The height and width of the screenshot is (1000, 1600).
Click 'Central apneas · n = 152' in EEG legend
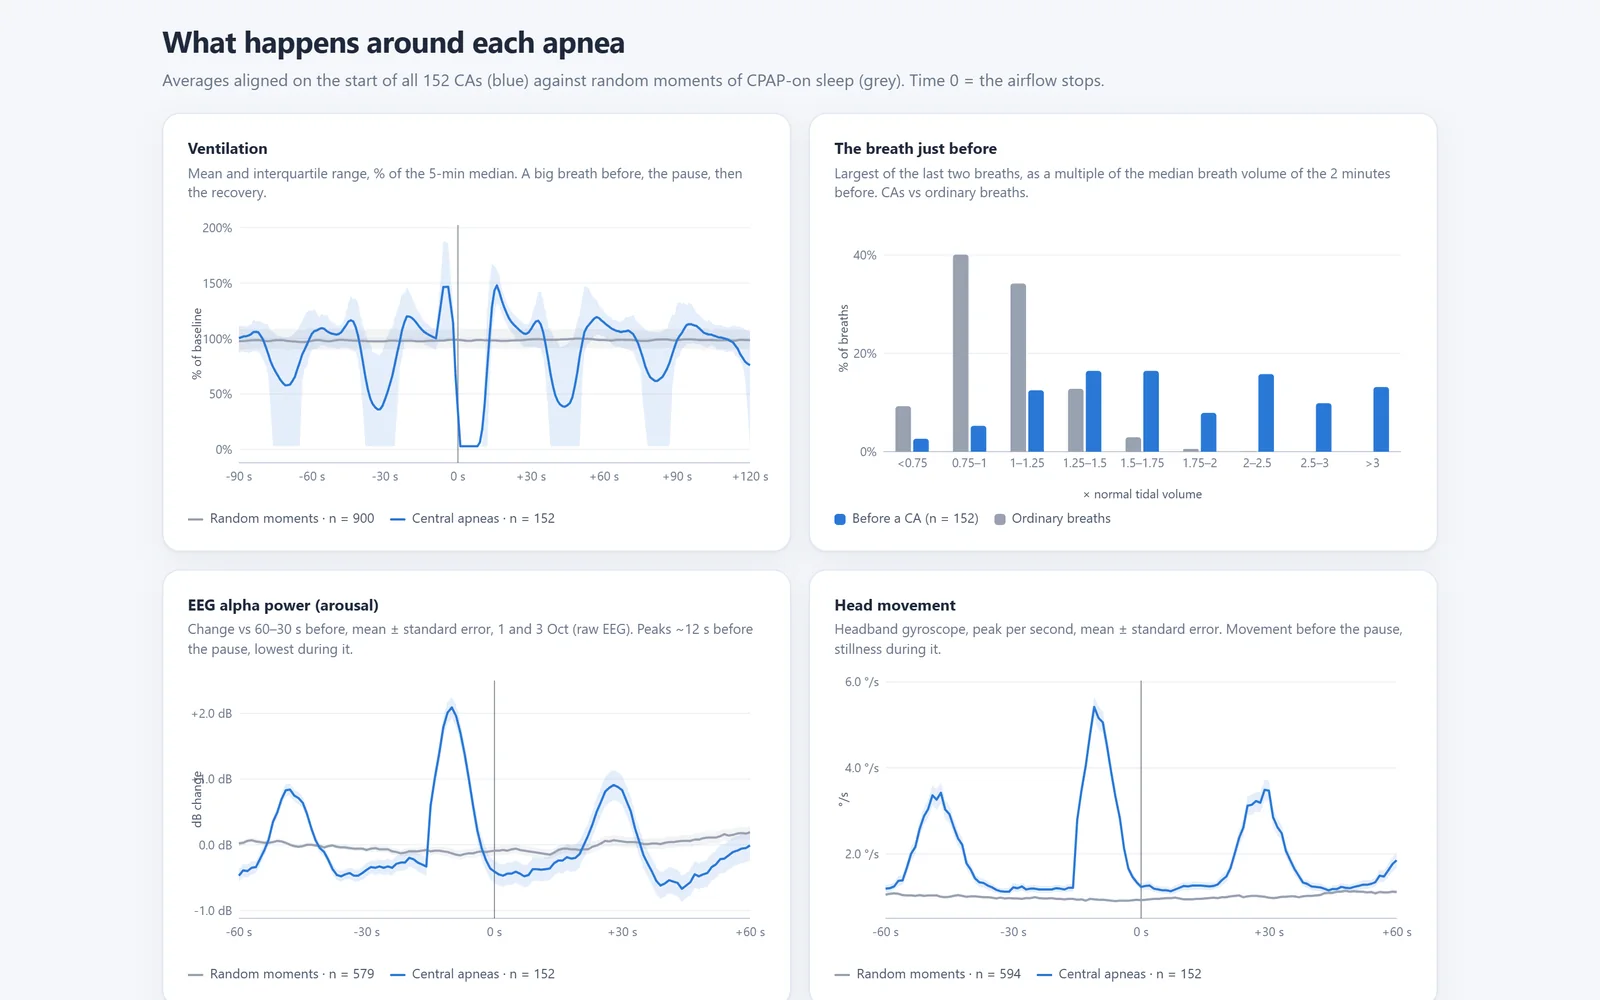pos(472,974)
